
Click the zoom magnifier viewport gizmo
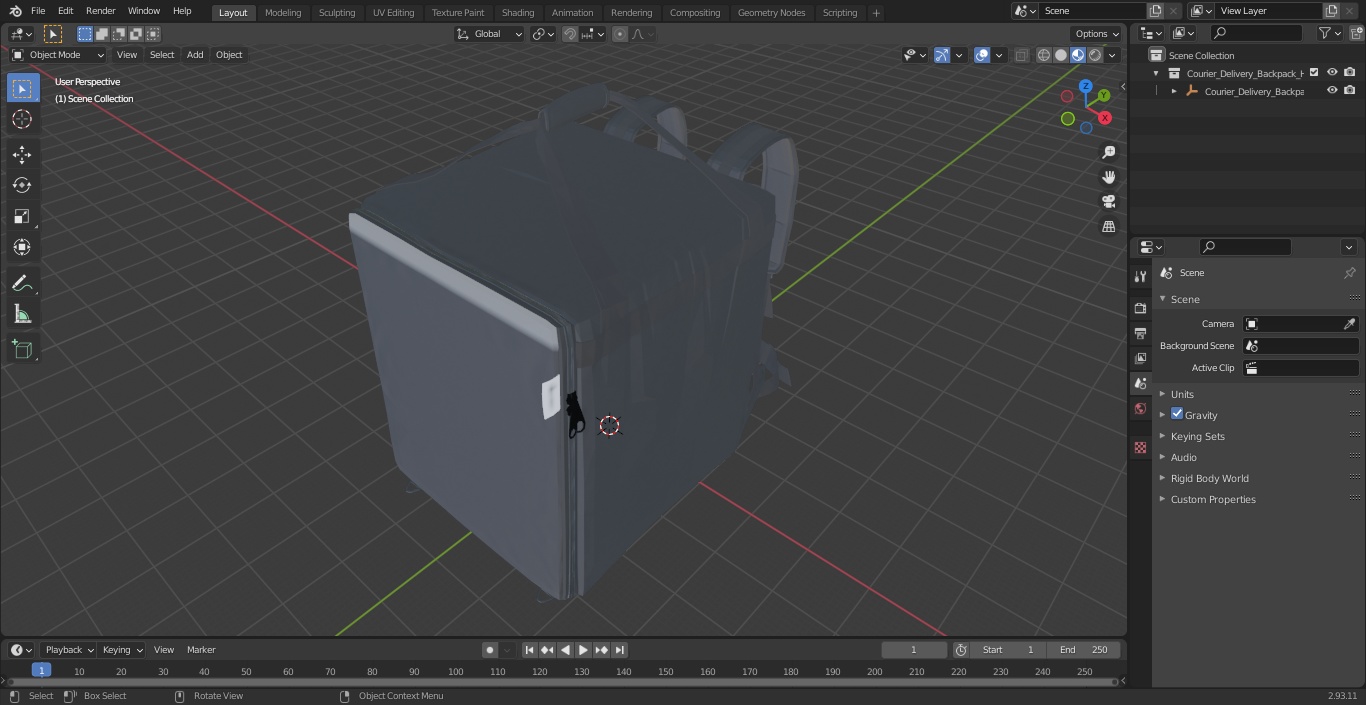tap(1108, 152)
